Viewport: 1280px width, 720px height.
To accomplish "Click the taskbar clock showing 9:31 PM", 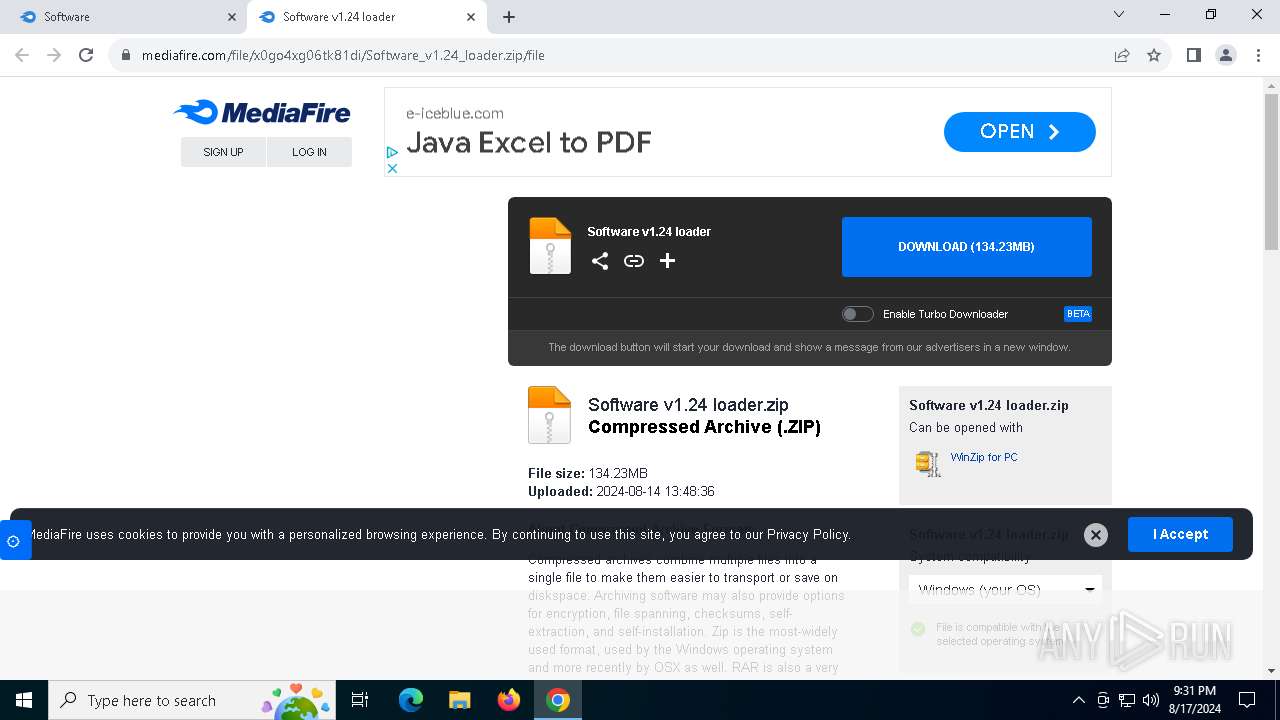I will [x=1194, y=700].
